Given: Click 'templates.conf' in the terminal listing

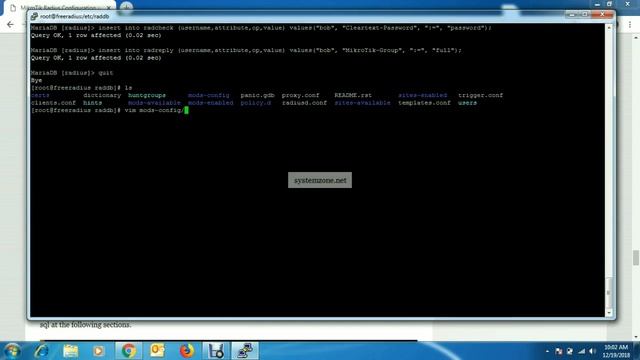Looking at the screenshot, I should coord(424,103).
